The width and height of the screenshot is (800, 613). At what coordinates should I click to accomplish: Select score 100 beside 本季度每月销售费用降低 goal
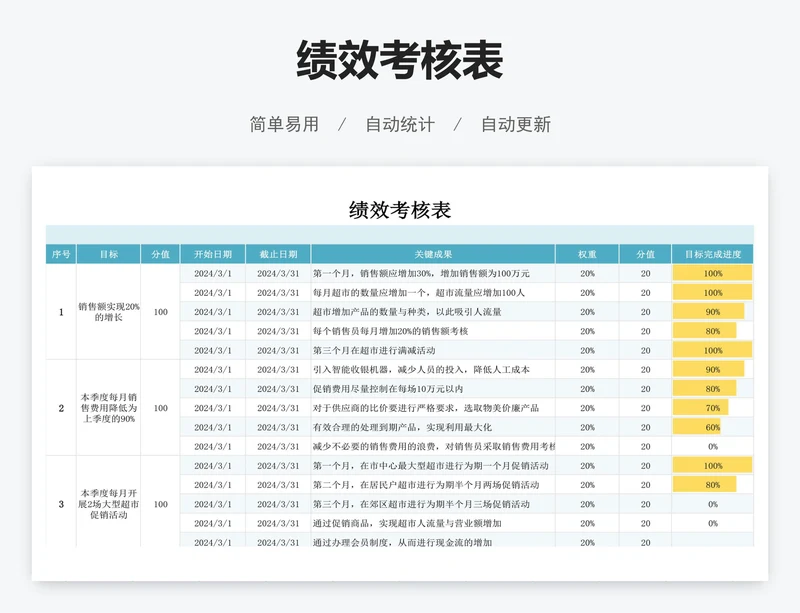160,408
